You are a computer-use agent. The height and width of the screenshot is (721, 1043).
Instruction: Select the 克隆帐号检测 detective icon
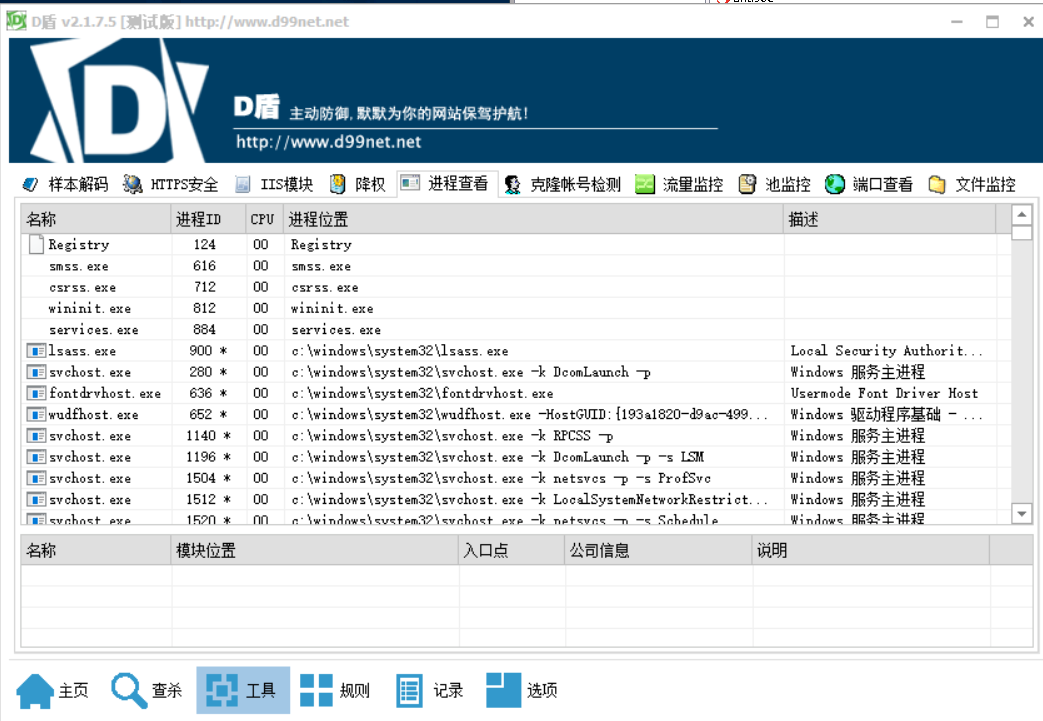tap(512, 184)
